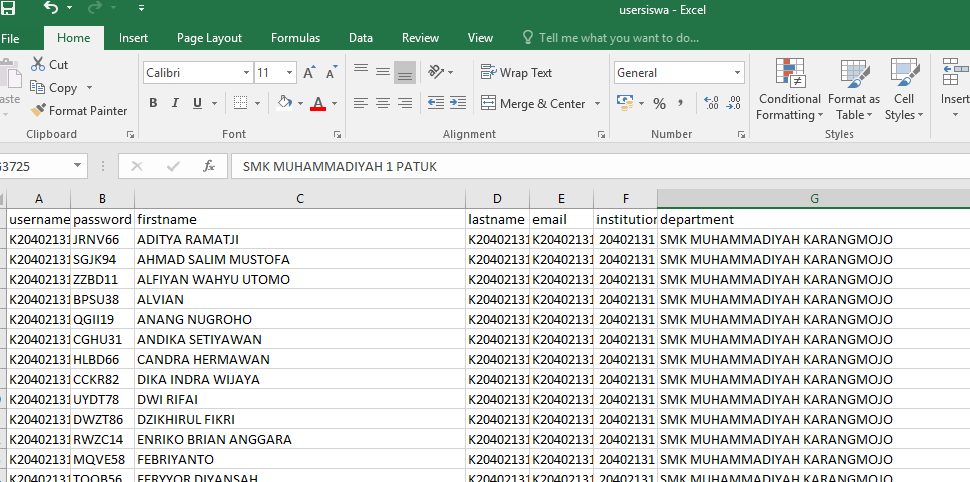Copy the selection

(53, 88)
